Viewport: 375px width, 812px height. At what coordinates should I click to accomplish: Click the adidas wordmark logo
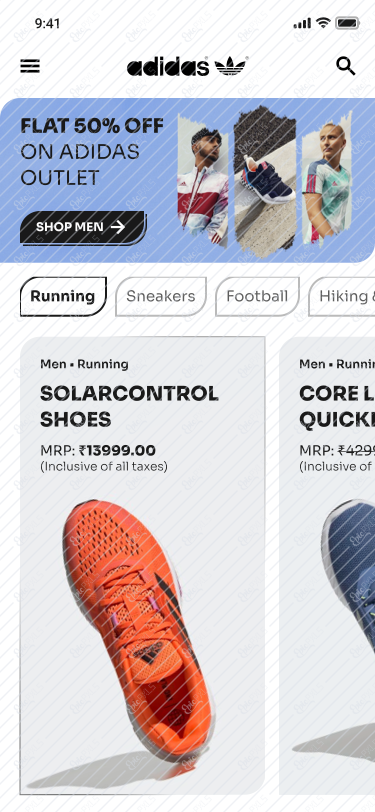pyautogui.click(x=168, y=67)
